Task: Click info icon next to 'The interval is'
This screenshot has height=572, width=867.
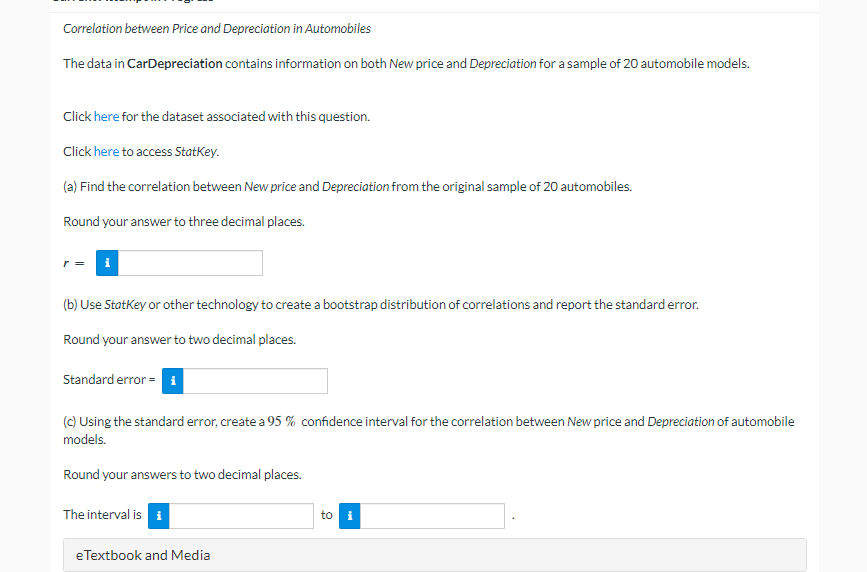Action: [159, 516]
